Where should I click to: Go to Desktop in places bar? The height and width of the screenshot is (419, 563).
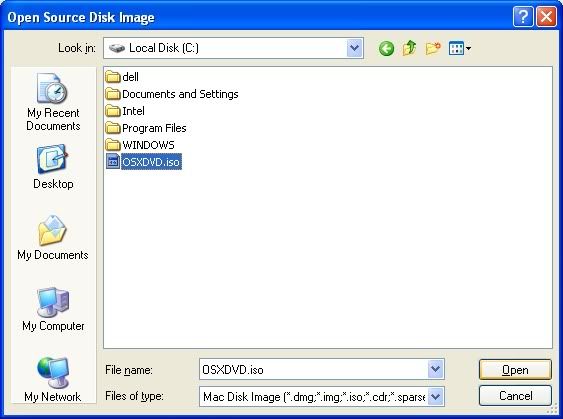[x=53, y=167]
